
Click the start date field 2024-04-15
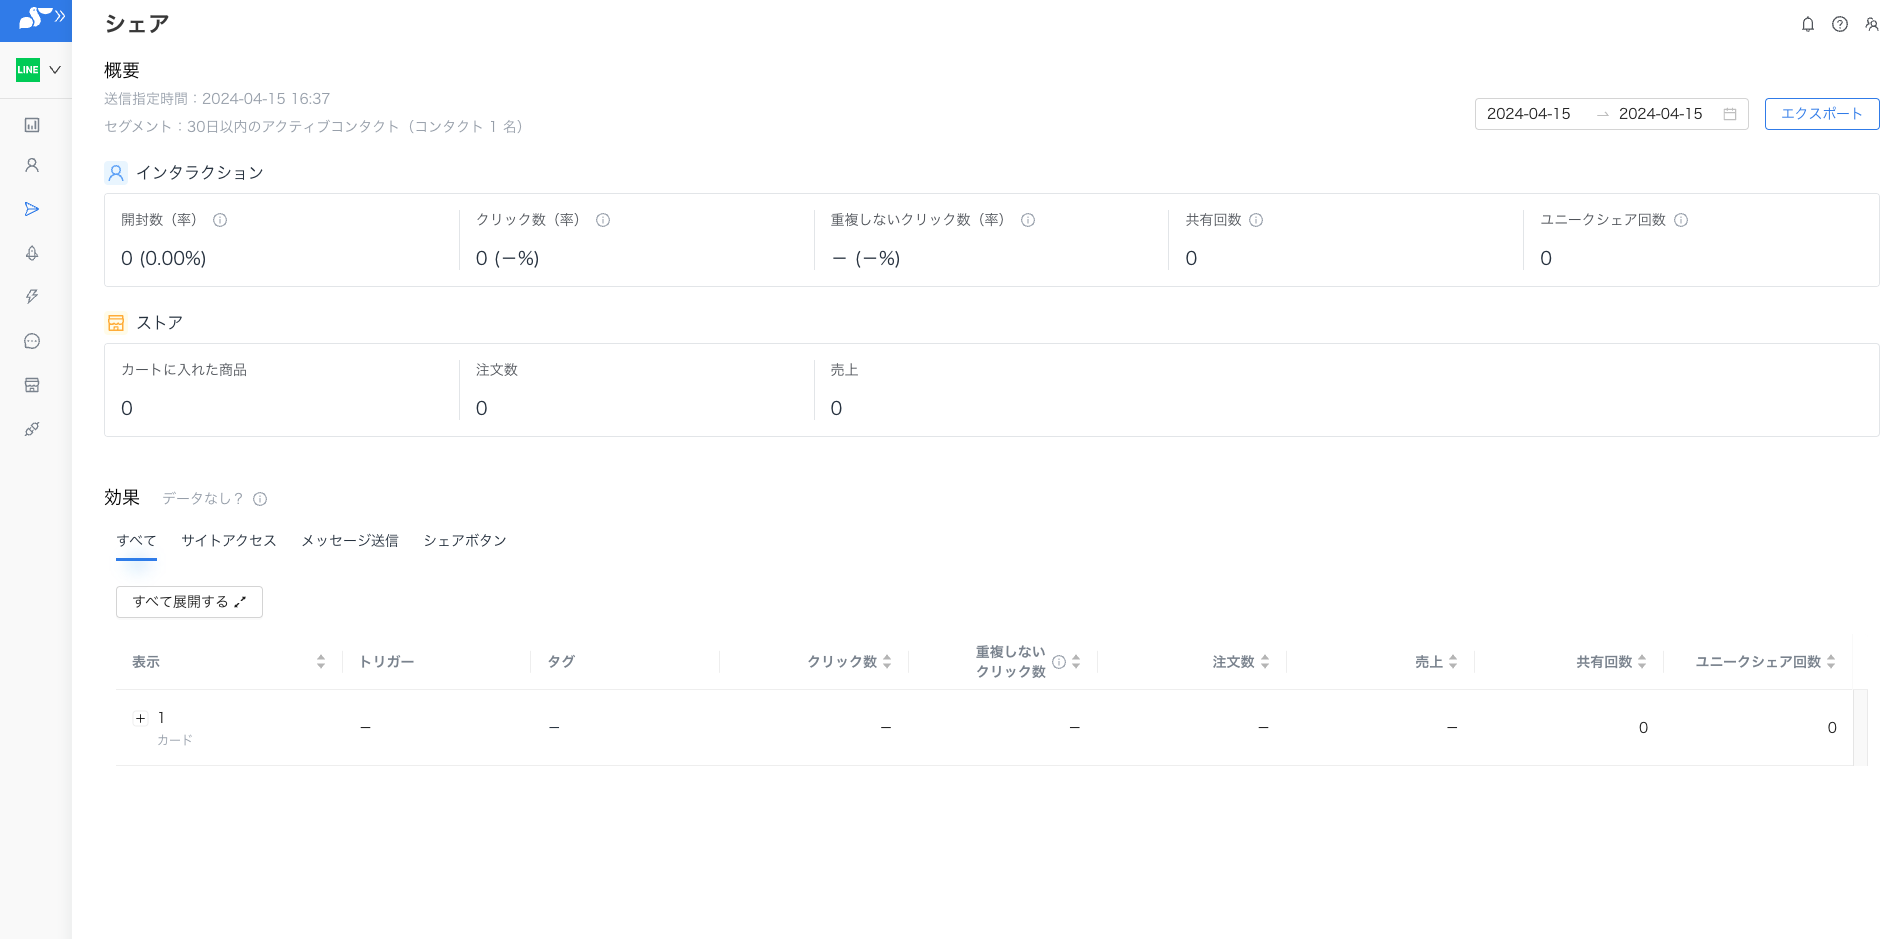[x=1529, y=114]
